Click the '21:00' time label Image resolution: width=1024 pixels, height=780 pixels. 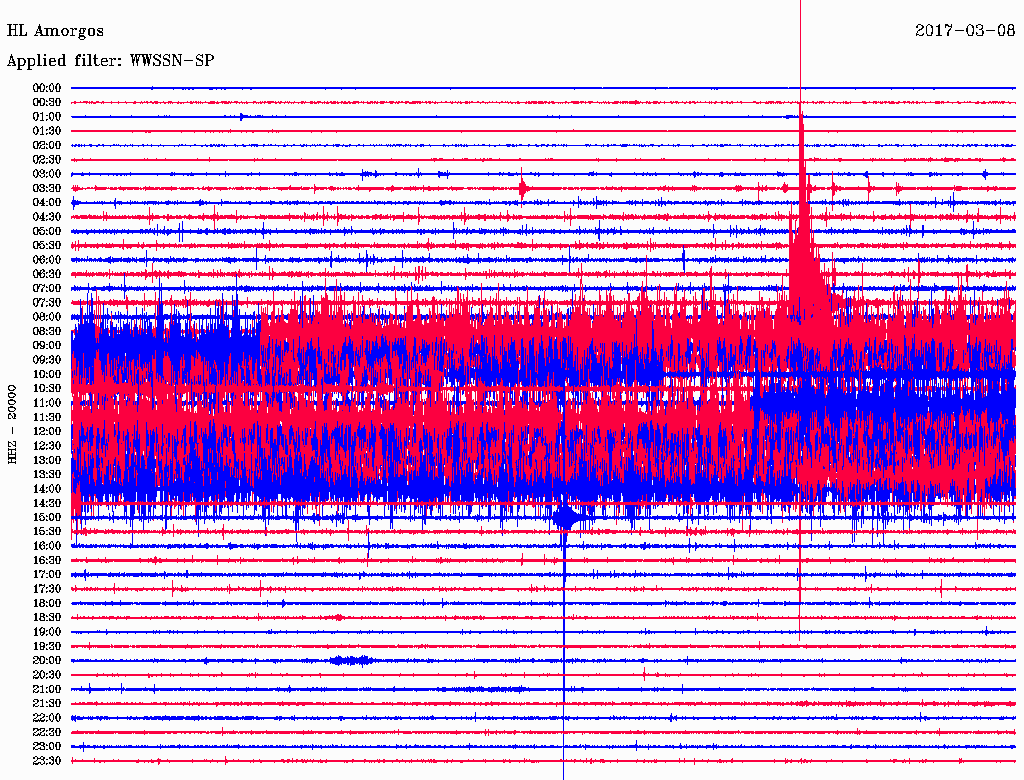47,689
